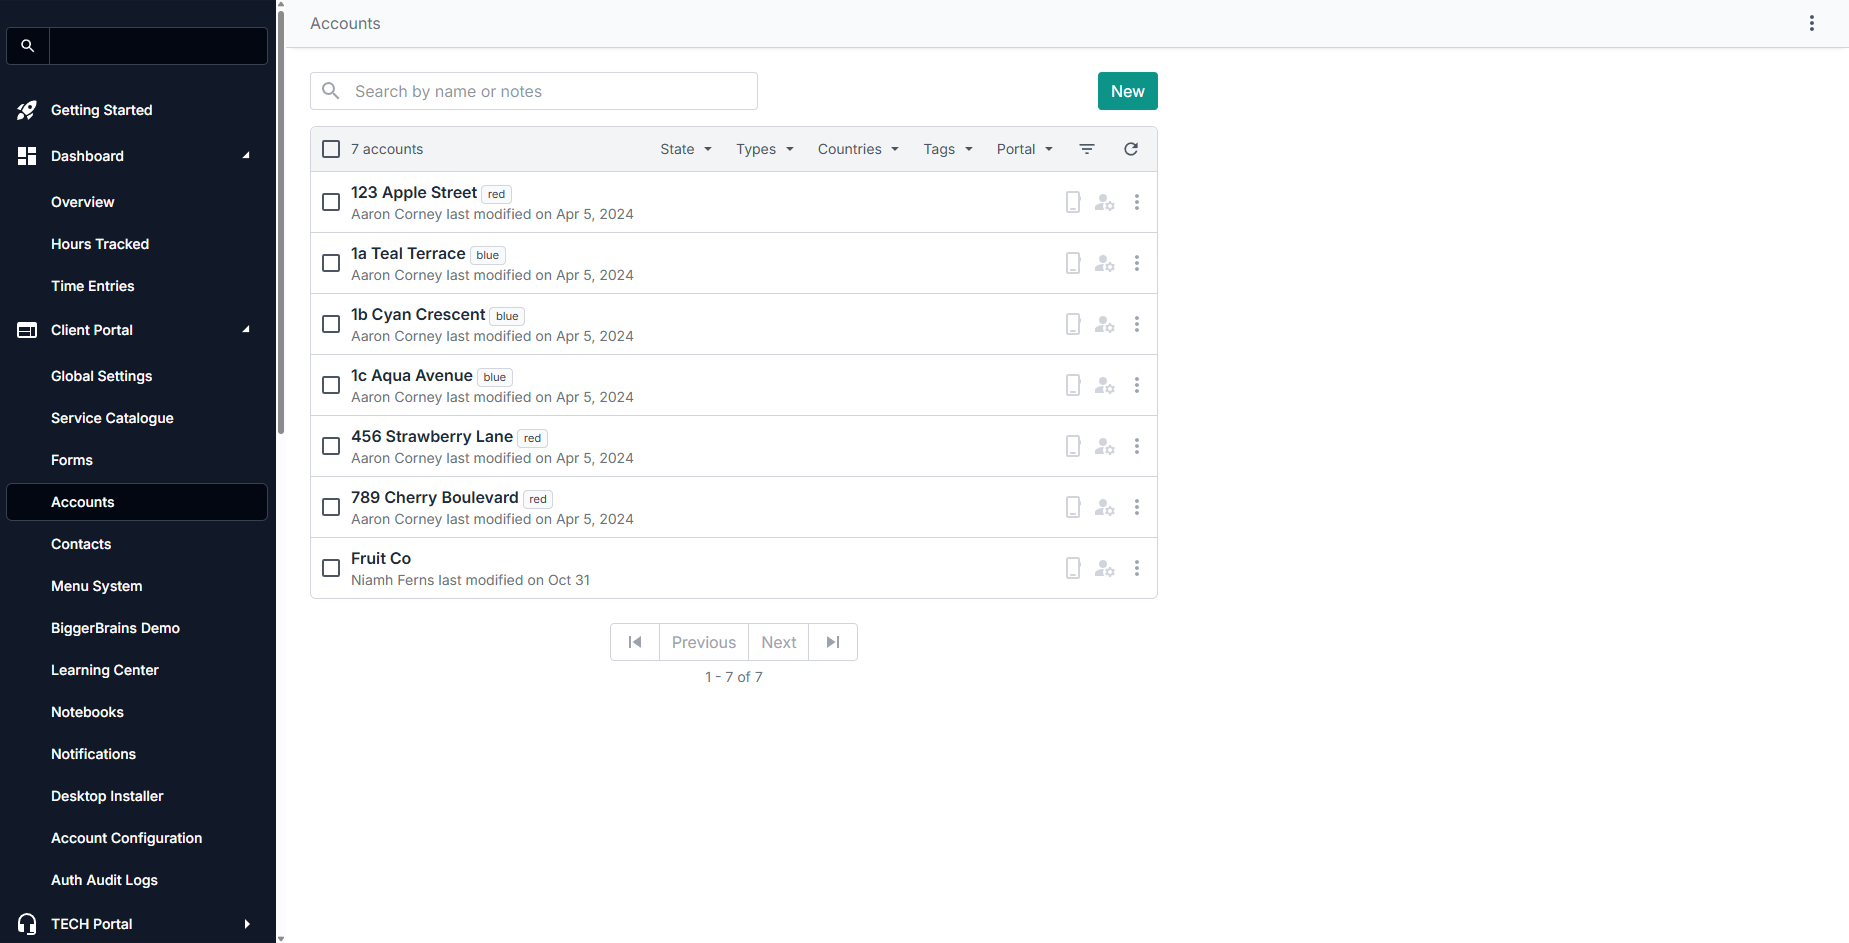
Task: Open the Portal filter dropdown
Action: click(1025, 149)
